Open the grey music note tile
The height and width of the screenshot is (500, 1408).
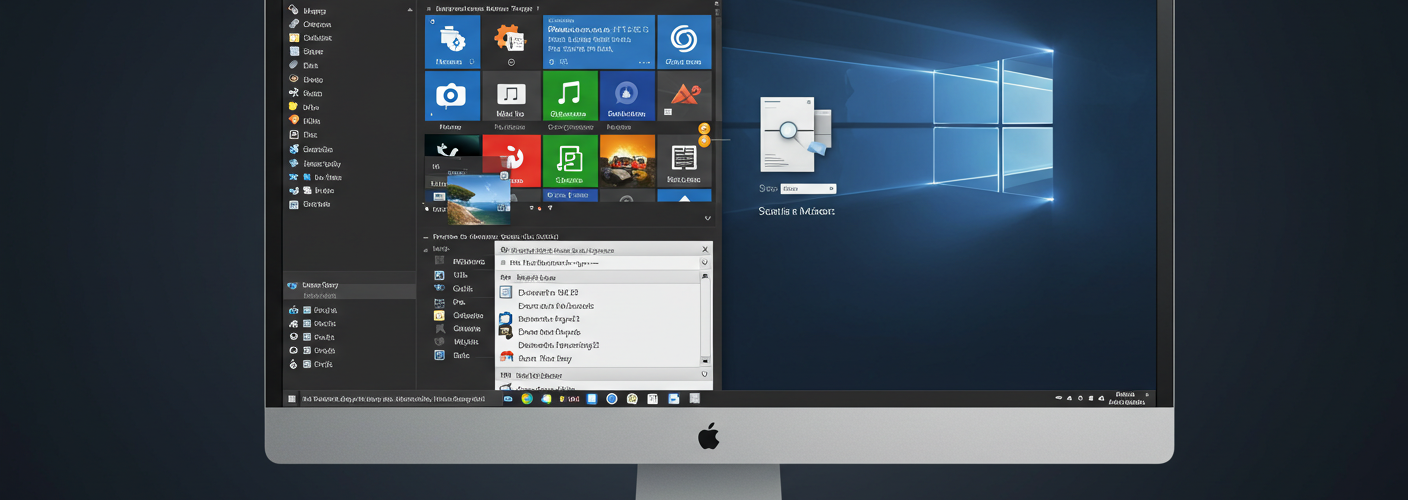point(511,96)
